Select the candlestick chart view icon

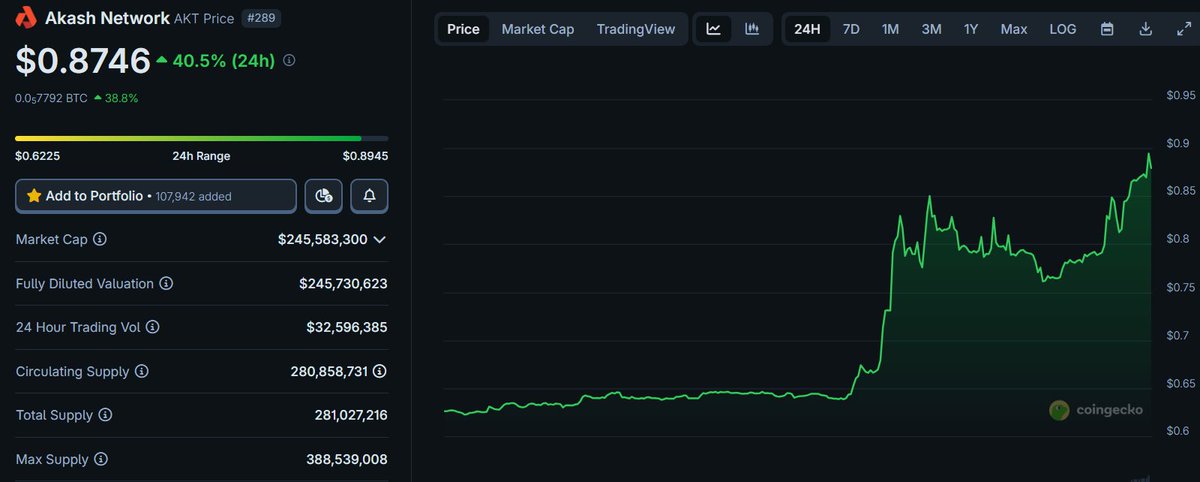751,29
